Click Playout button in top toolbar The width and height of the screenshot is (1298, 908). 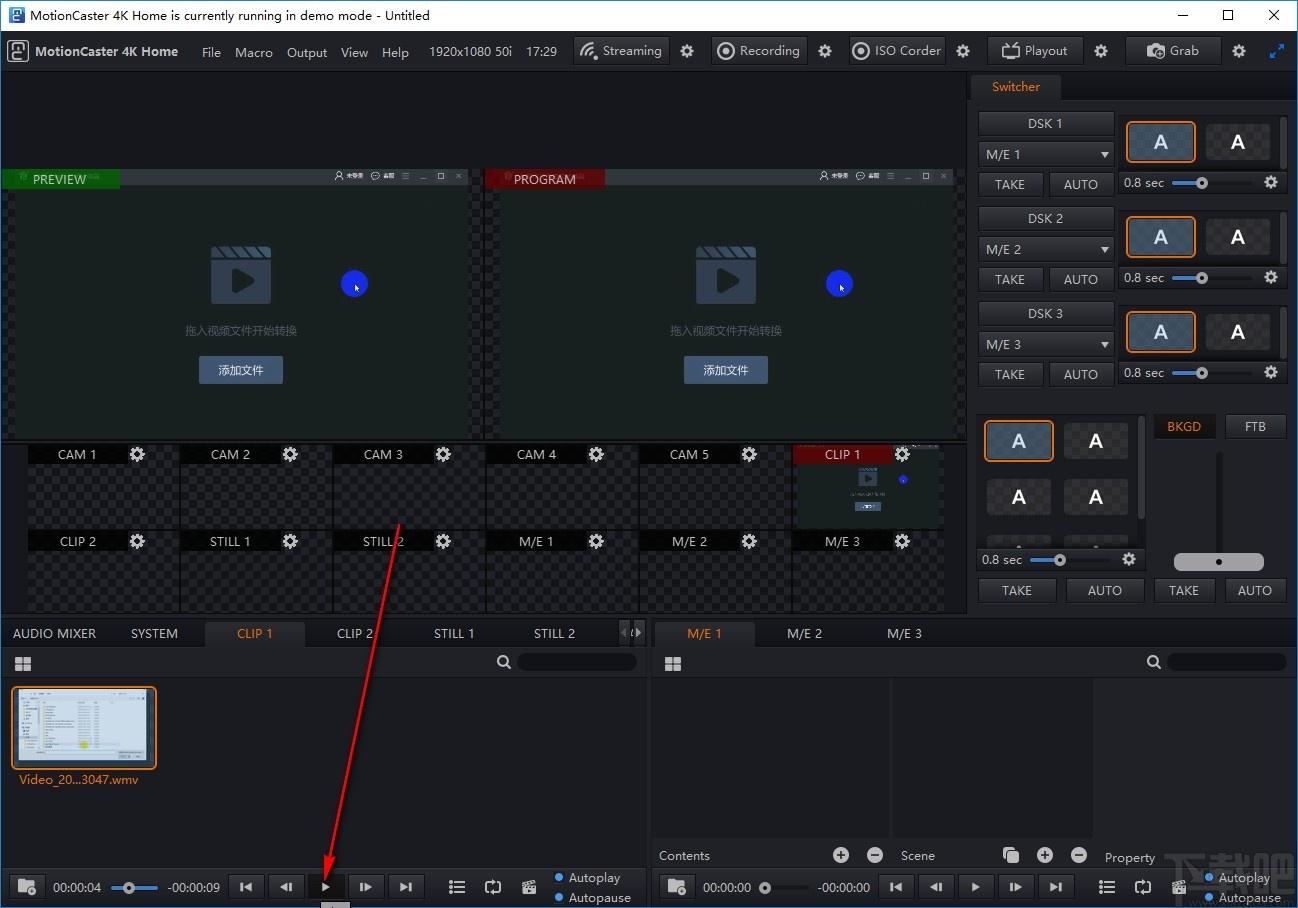pyautogui.click(x=1035, y=51)
